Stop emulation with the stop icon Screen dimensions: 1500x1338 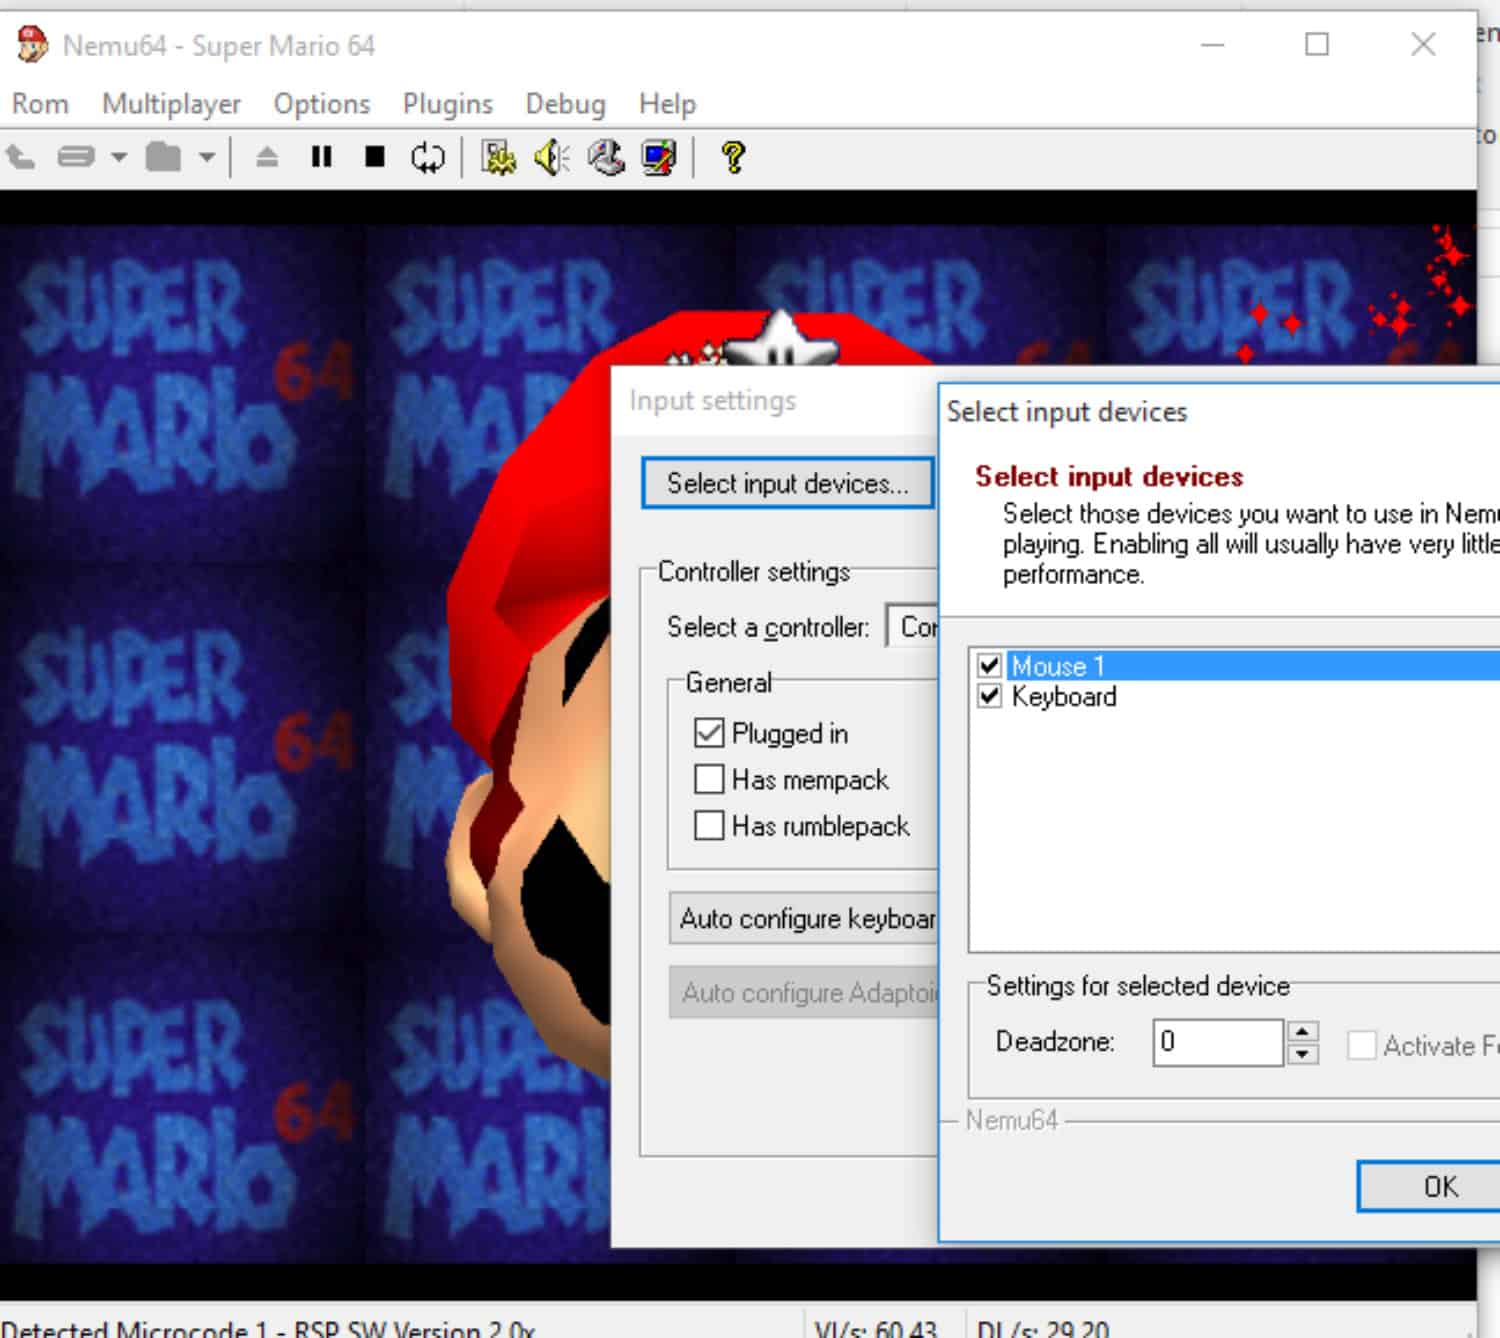coord(375,157)
